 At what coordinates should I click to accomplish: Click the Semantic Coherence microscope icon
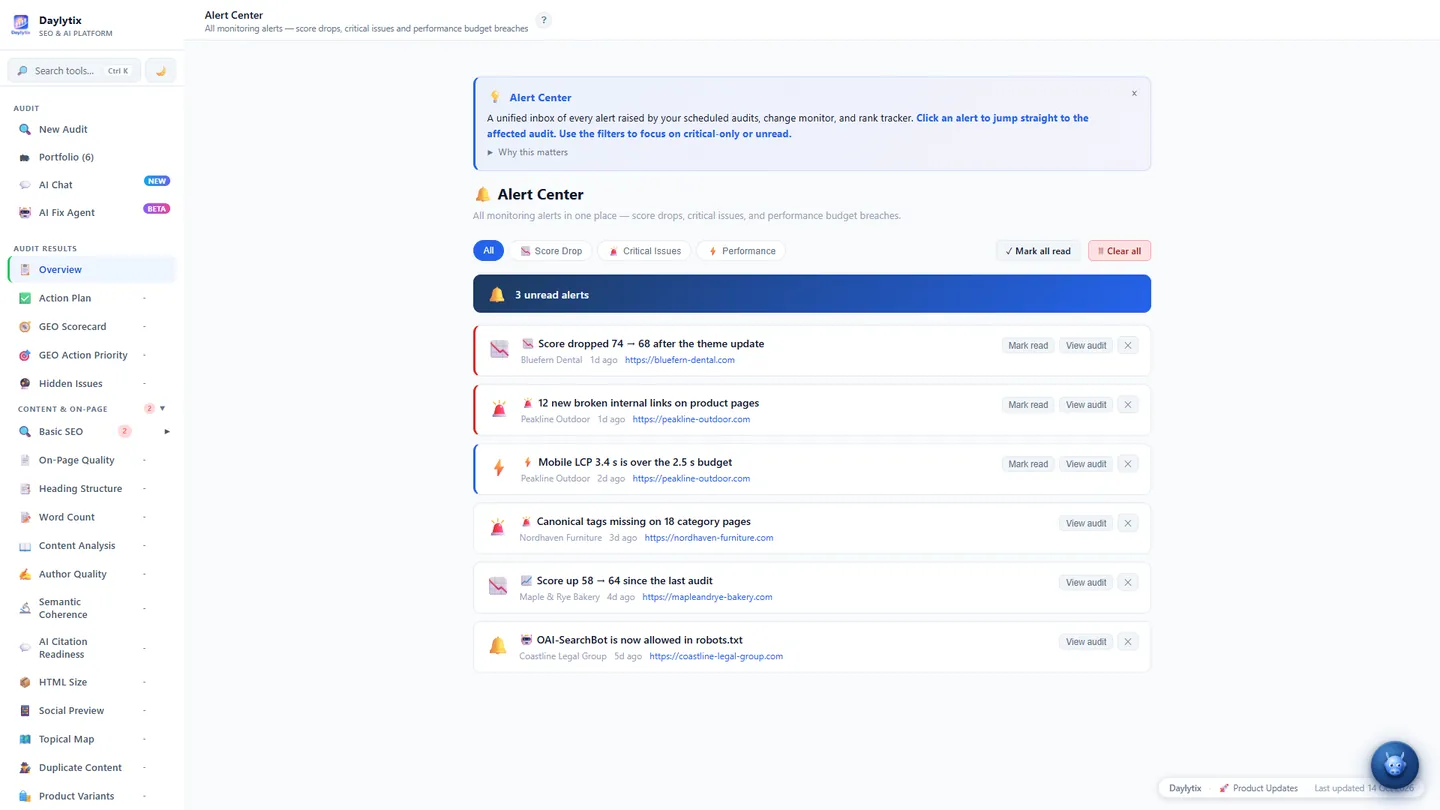point(25,608)
